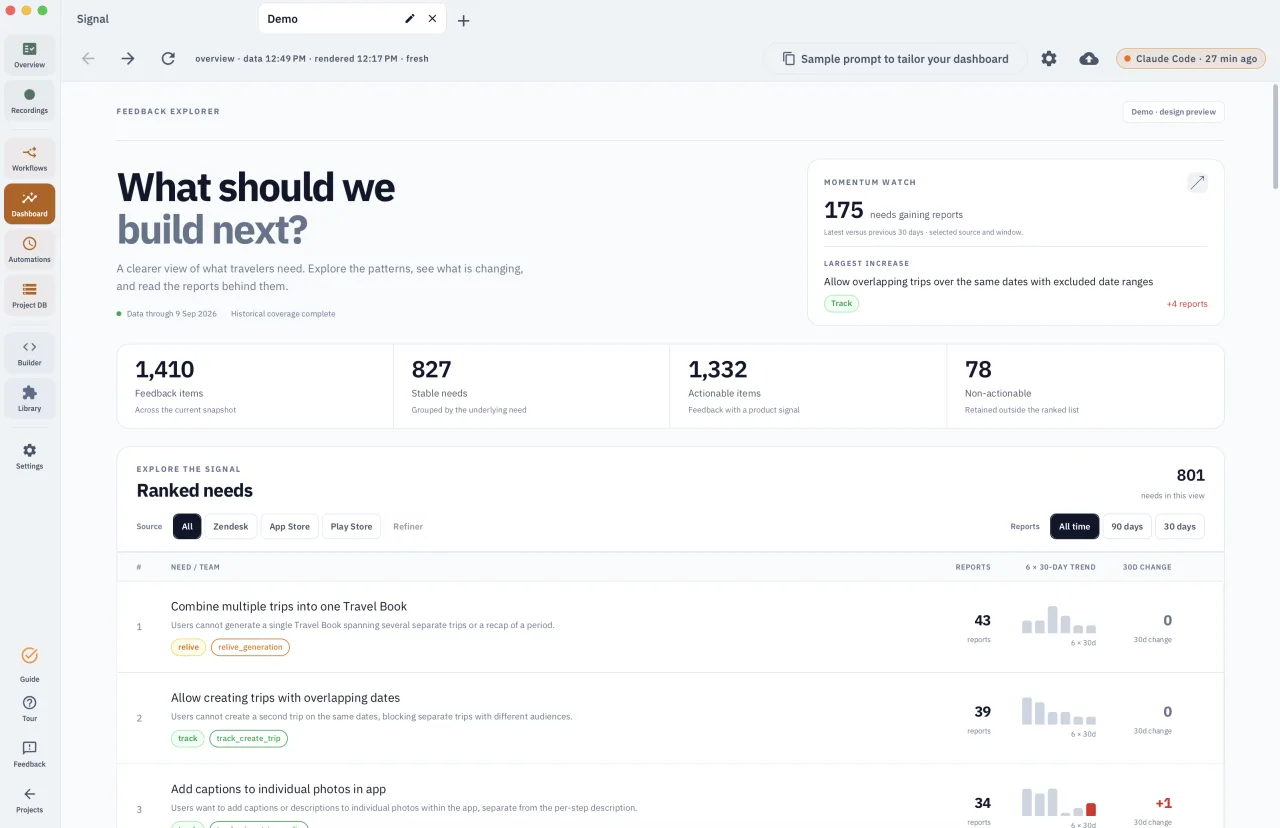Image resolution: width=1280 pixels, height=828 pixels.
Task: Open the Workflows sidebar section
Action: 29,159
